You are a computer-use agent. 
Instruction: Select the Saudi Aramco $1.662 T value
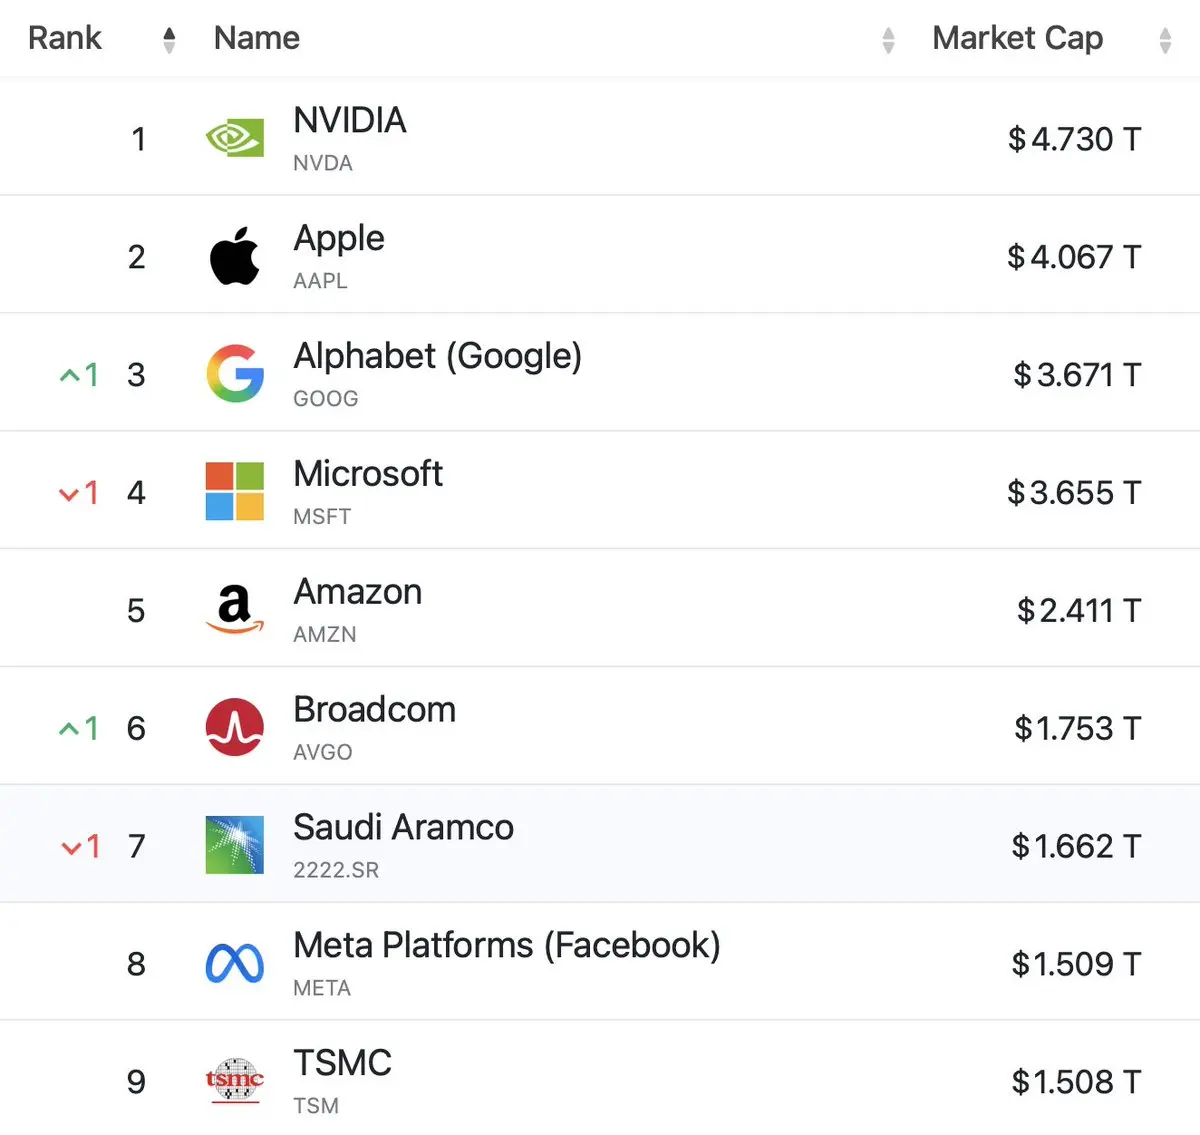(x=1075, y=846)
